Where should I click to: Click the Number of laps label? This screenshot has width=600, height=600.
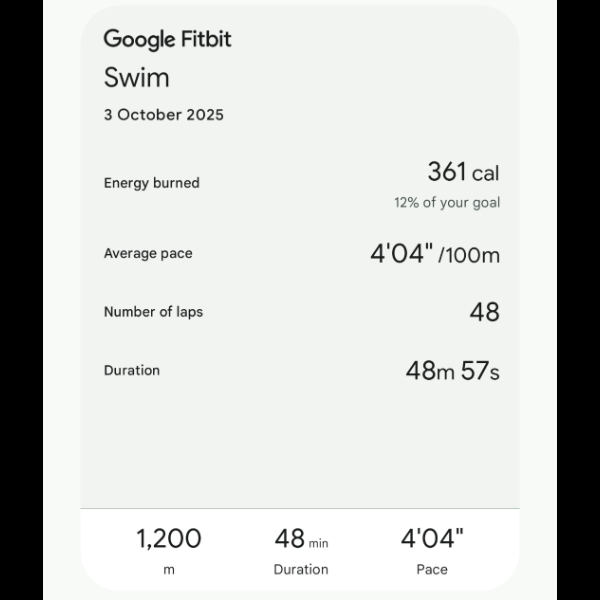click(153, 312)
